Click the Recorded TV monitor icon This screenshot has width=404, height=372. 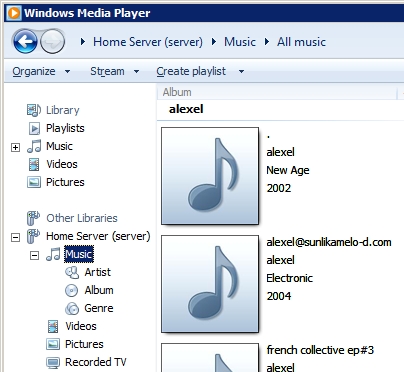click(53, 363)
